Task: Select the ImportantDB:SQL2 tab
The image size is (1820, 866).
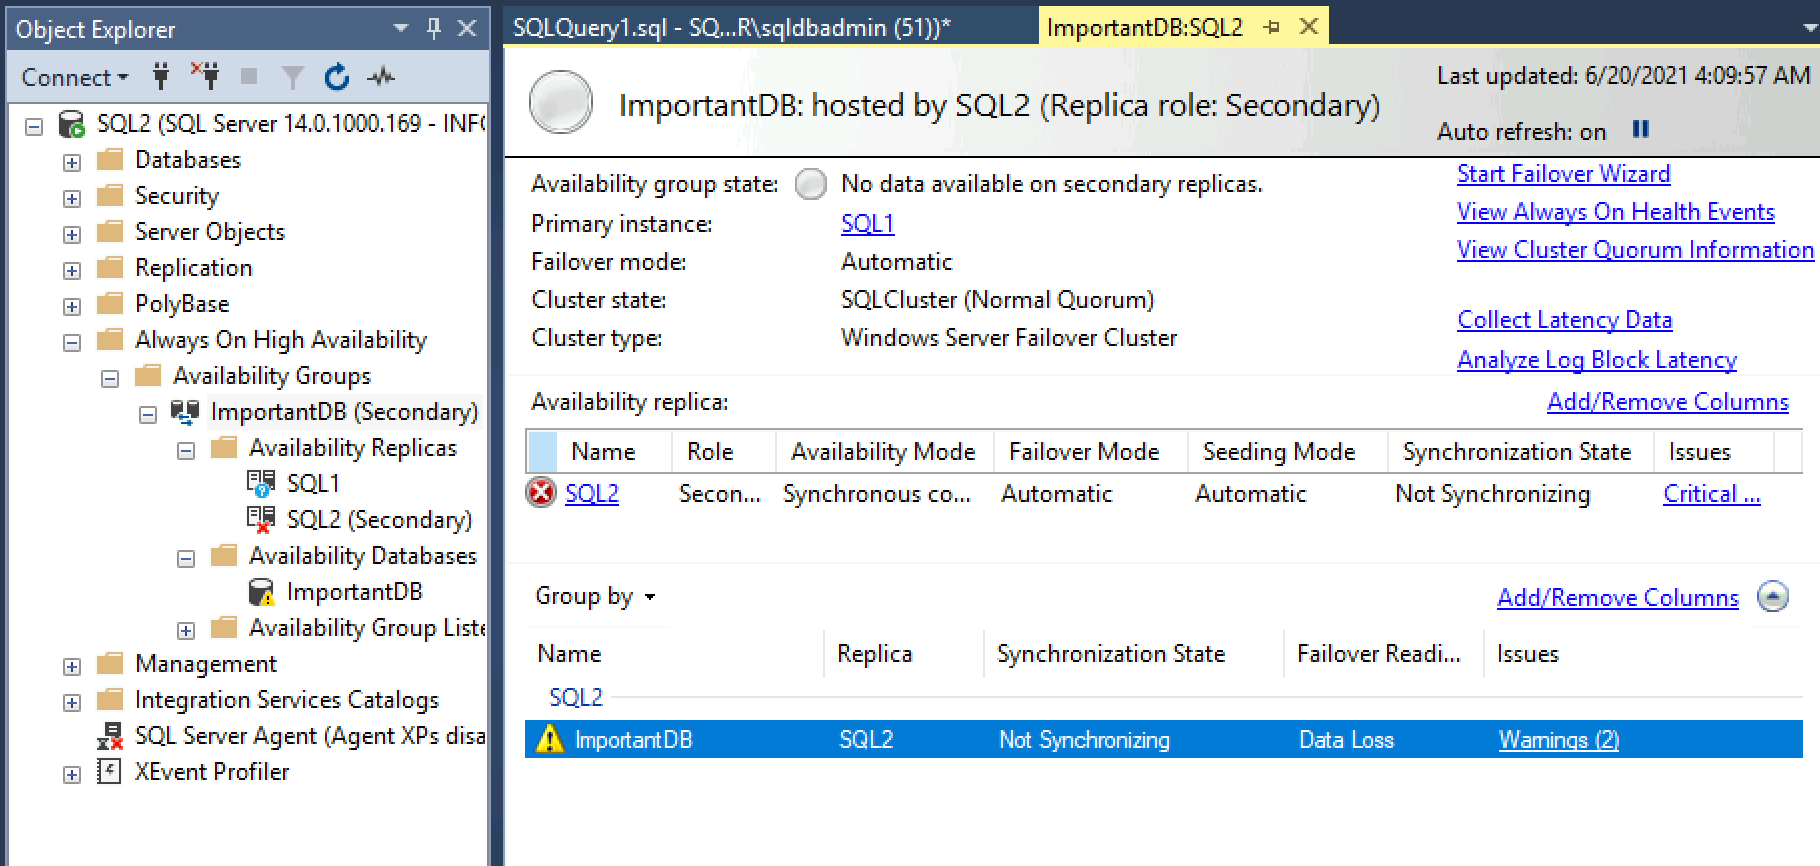Action: 1144,27
